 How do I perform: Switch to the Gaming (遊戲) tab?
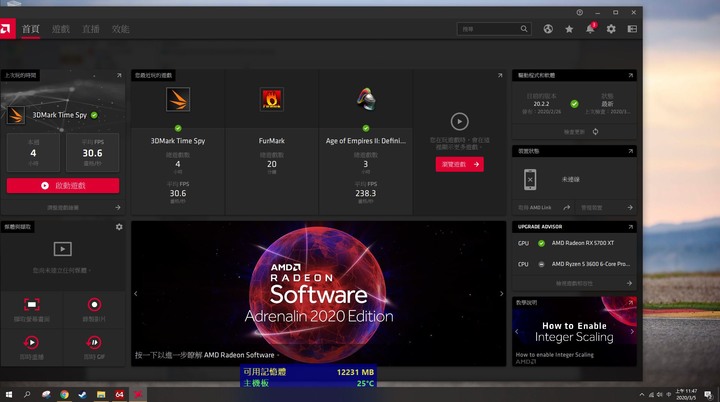coord(61,29)
